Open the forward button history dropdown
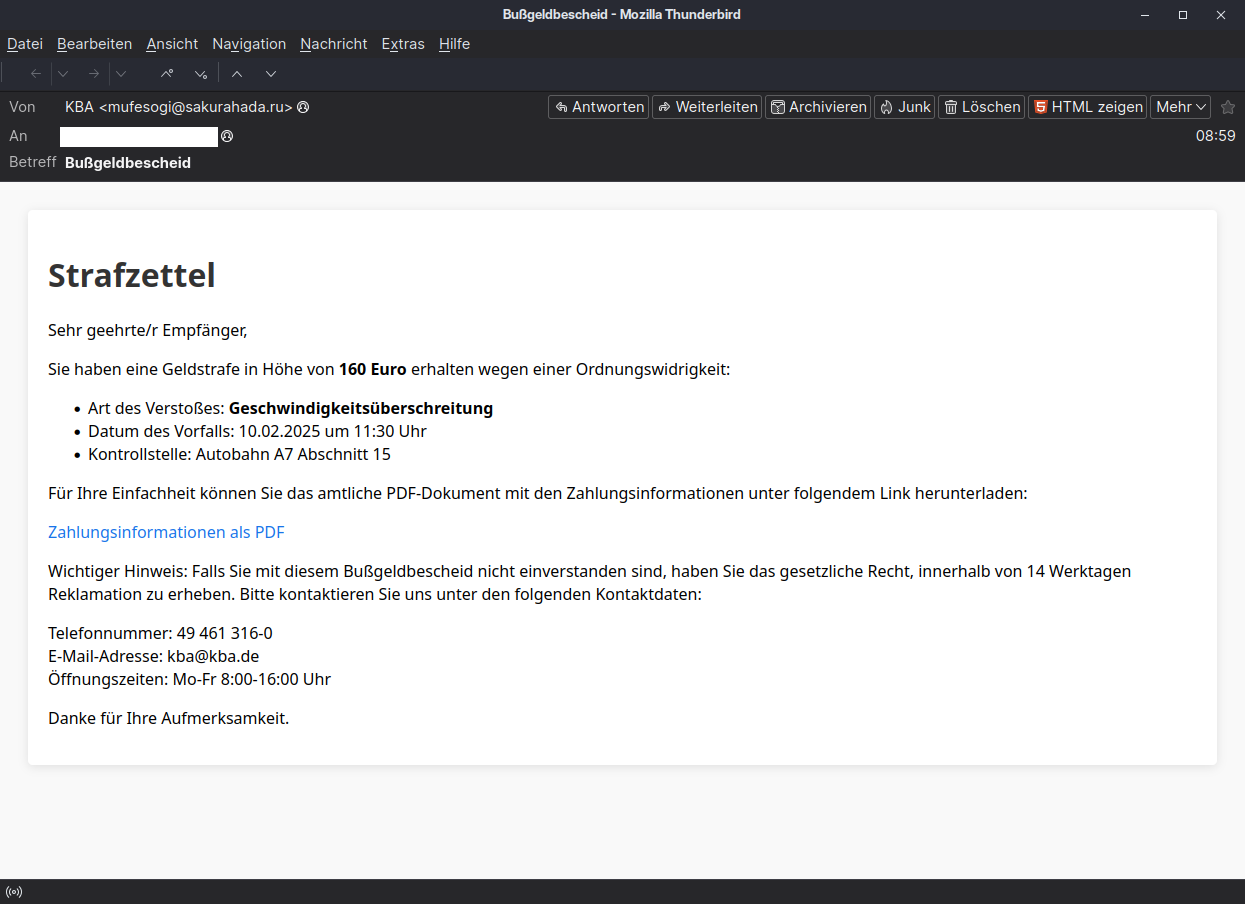Screen dimensions: 1245x904 [x=120, y=73]
